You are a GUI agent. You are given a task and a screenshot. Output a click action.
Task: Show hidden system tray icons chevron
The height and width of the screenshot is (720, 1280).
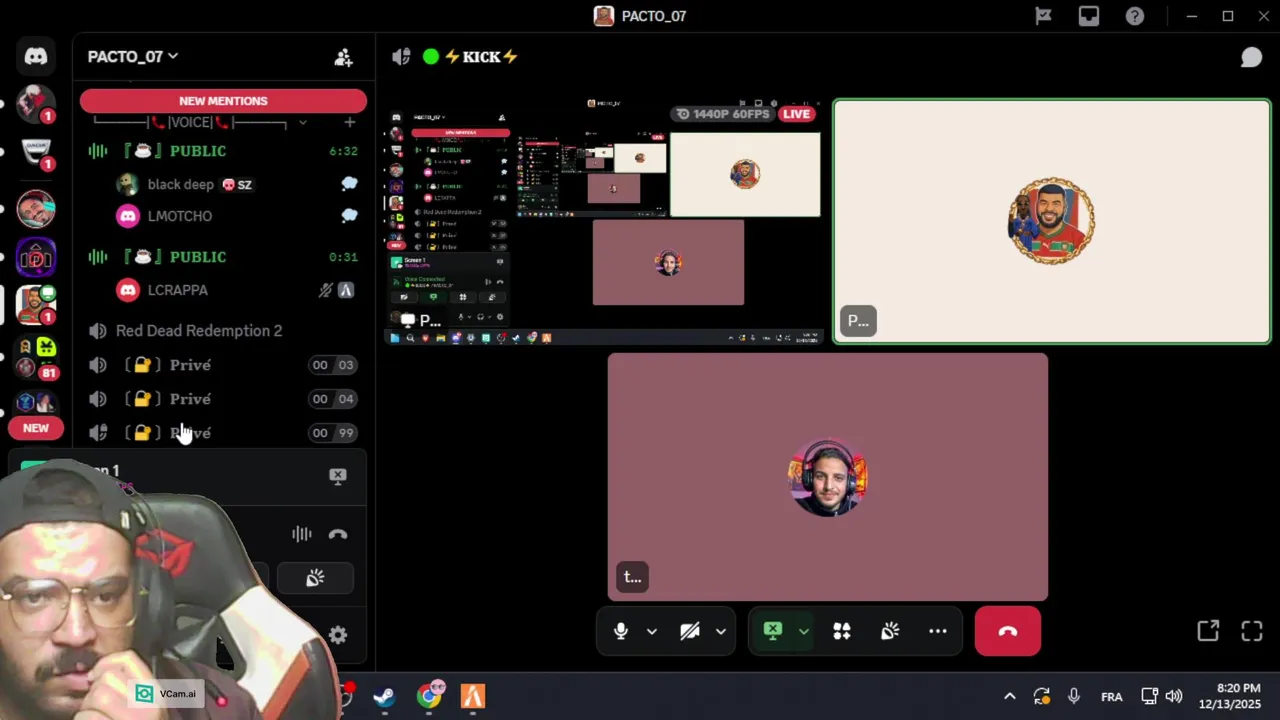pyautogui.click(x=1010, y=697)
